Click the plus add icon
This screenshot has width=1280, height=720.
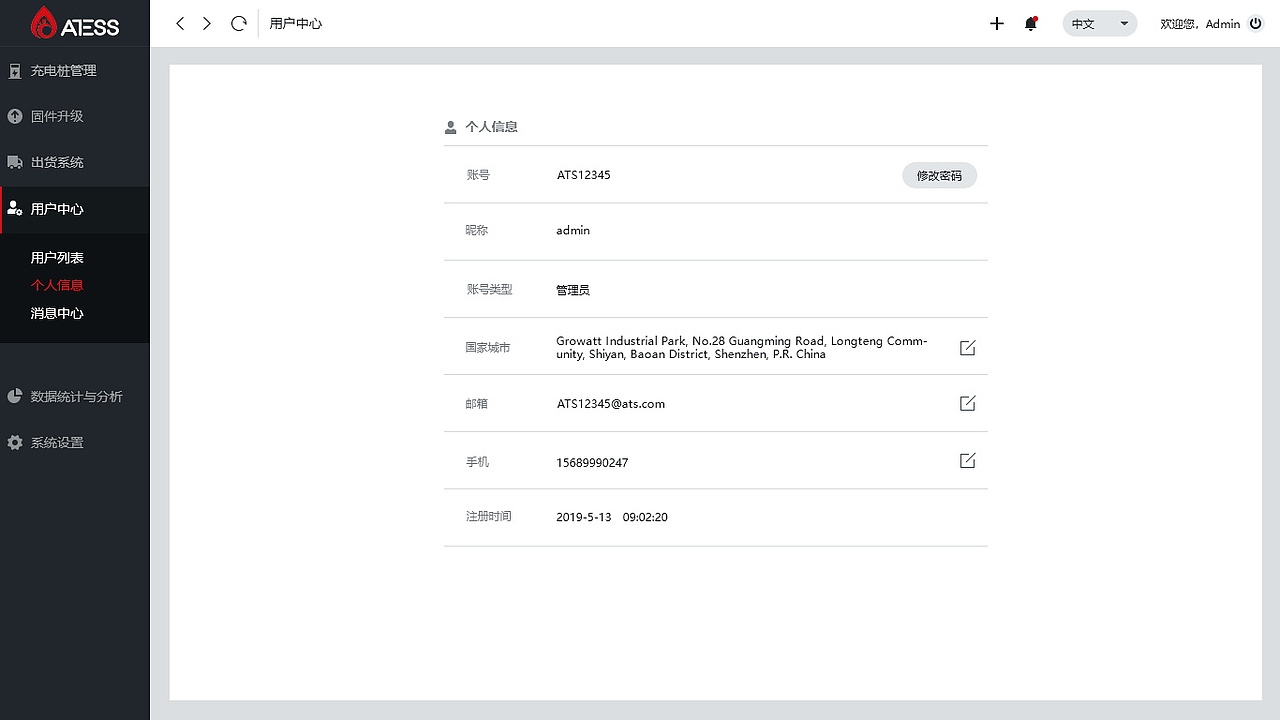coord(996,24)
